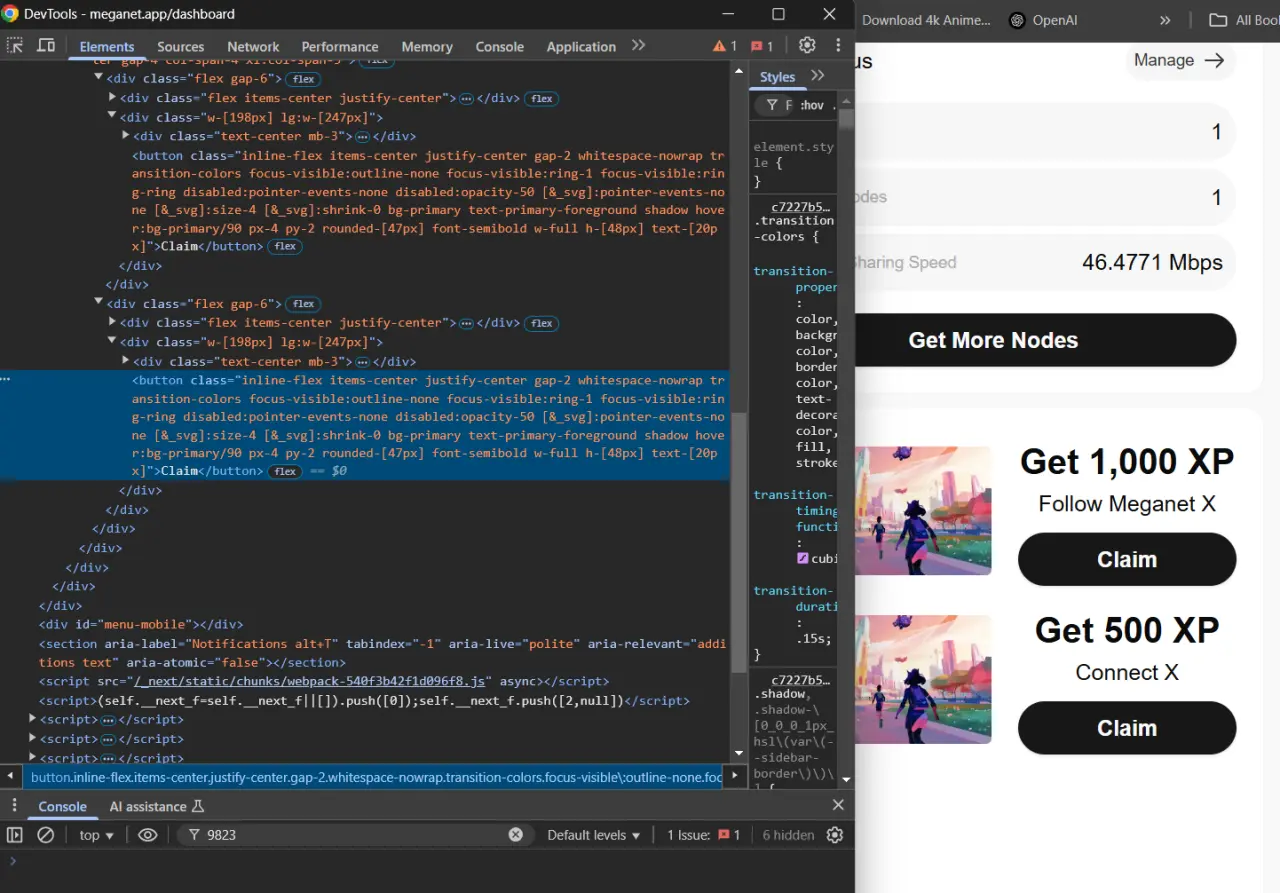Close the console drawer
Image resolution: width=1280 pixels, height=893 pixels.
tap(838, 806)
